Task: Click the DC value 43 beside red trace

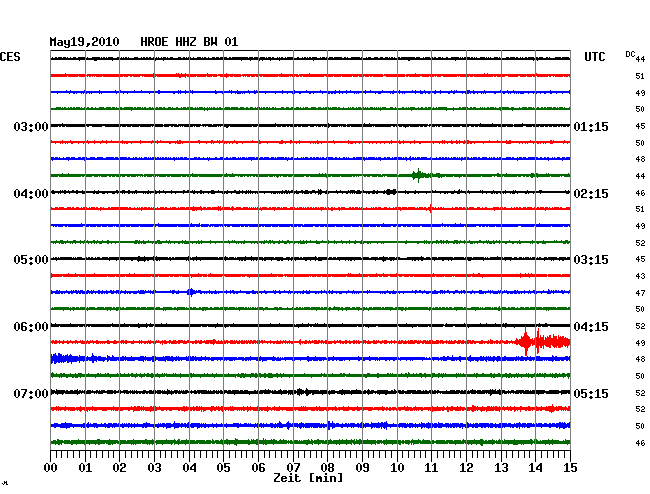Action: coord(640,276)
